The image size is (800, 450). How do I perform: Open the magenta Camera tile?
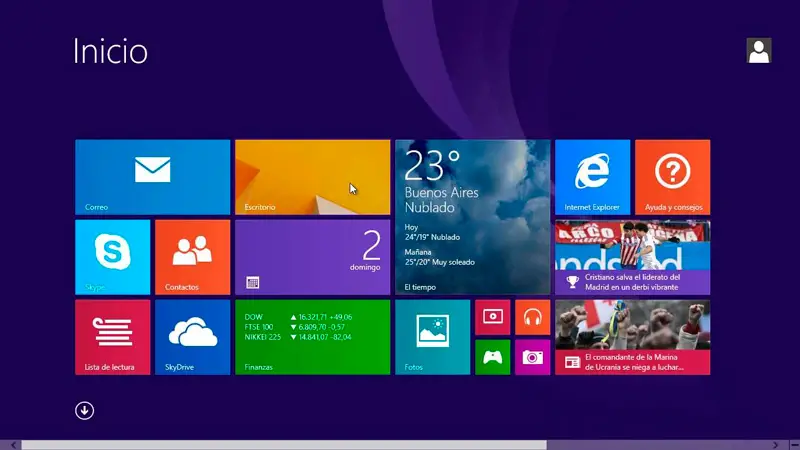tap(533, 357)
